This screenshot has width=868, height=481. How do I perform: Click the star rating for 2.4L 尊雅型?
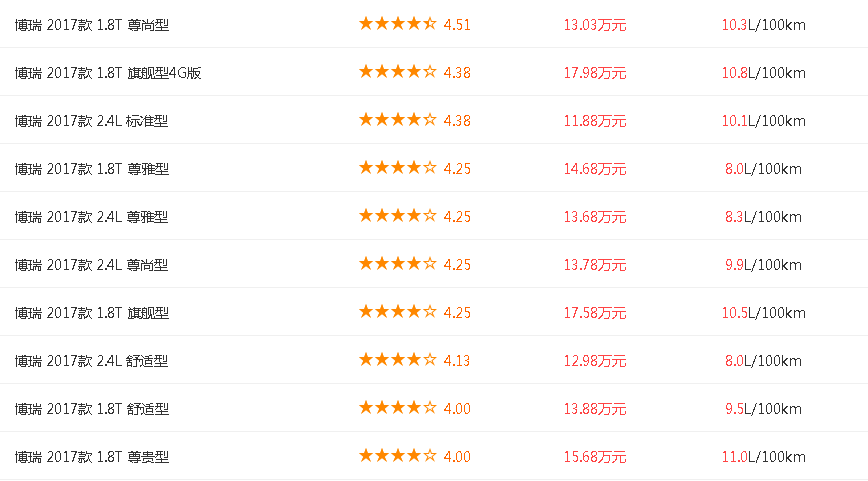(398, 216)
